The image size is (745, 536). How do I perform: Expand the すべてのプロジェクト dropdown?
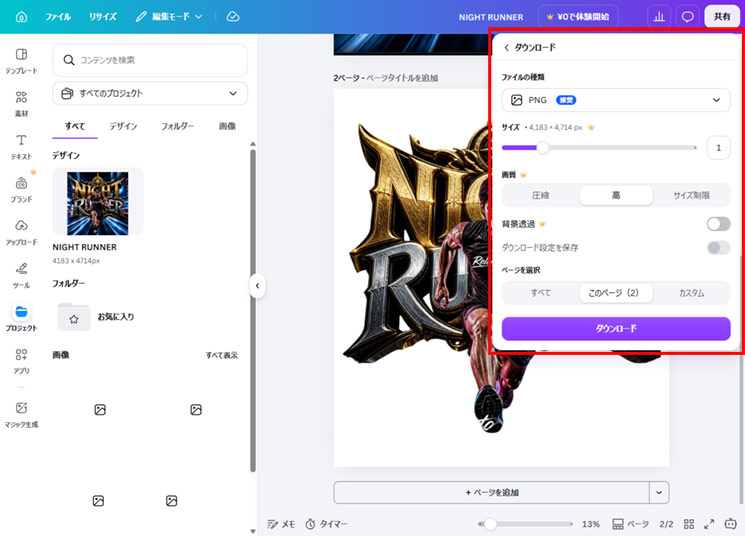pos(150,93)
